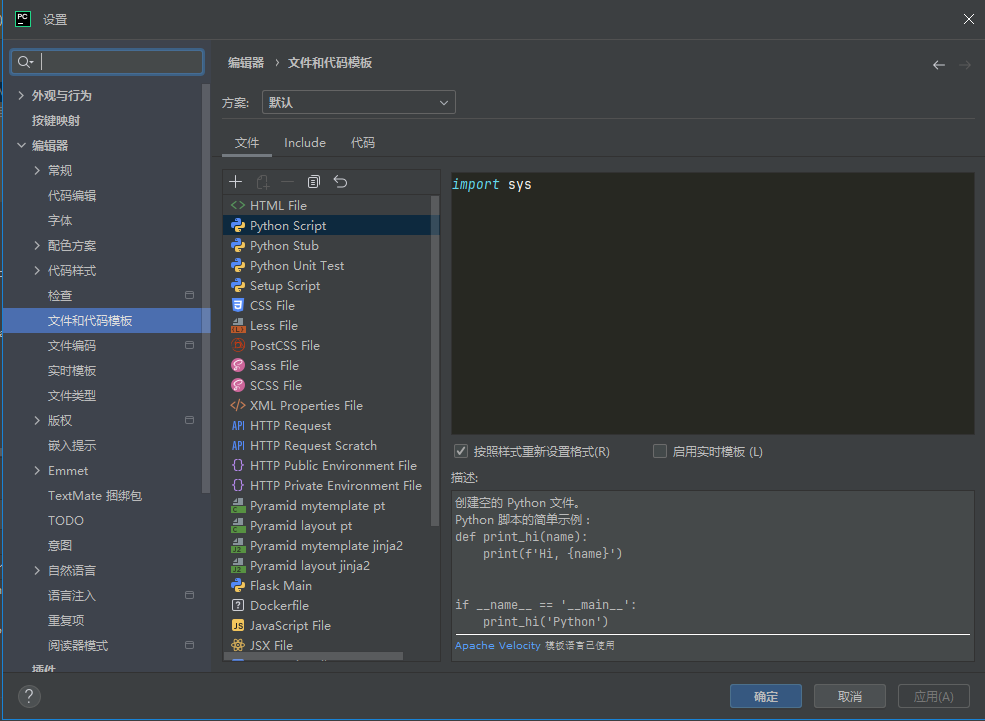
Task: Click the JSX File template icon
Action: (x=237, y=646)
